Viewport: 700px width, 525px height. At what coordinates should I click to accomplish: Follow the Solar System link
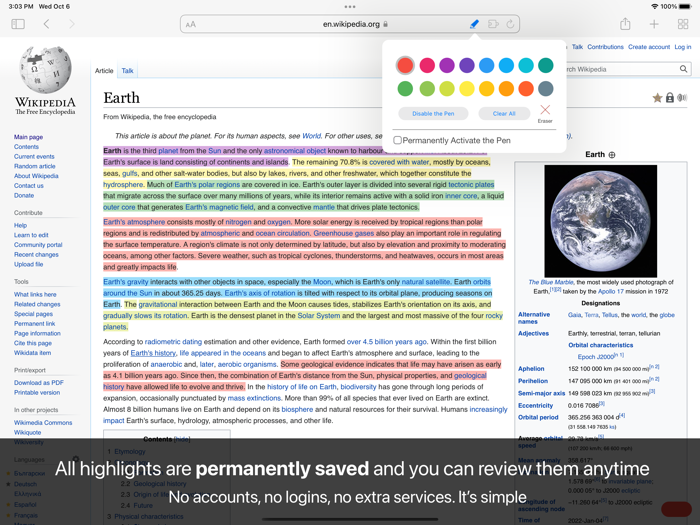(319, 316)
